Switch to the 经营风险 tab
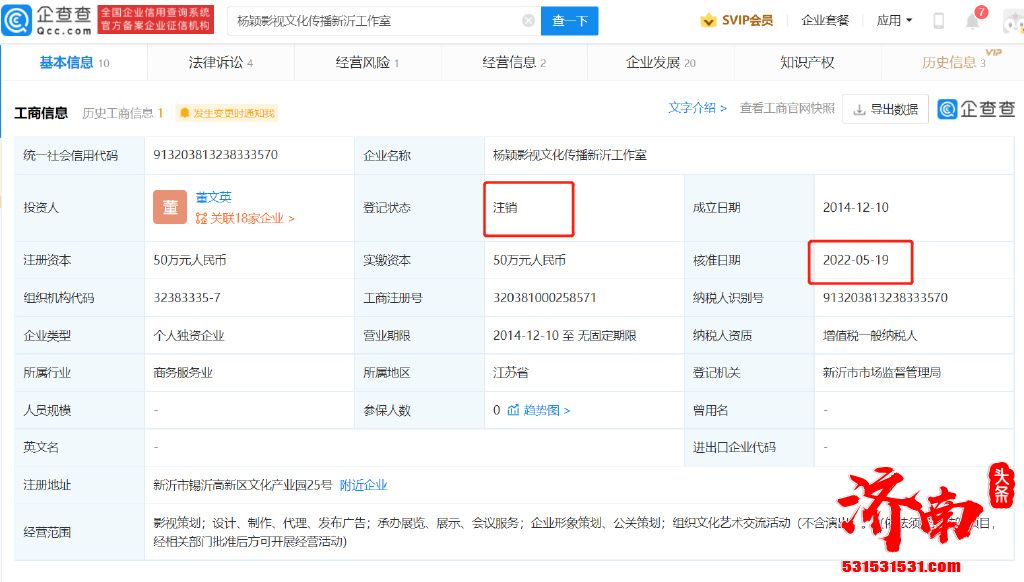Image resolution: width=1024 pixels, height=582 pixels. click(x=367, y=62)
